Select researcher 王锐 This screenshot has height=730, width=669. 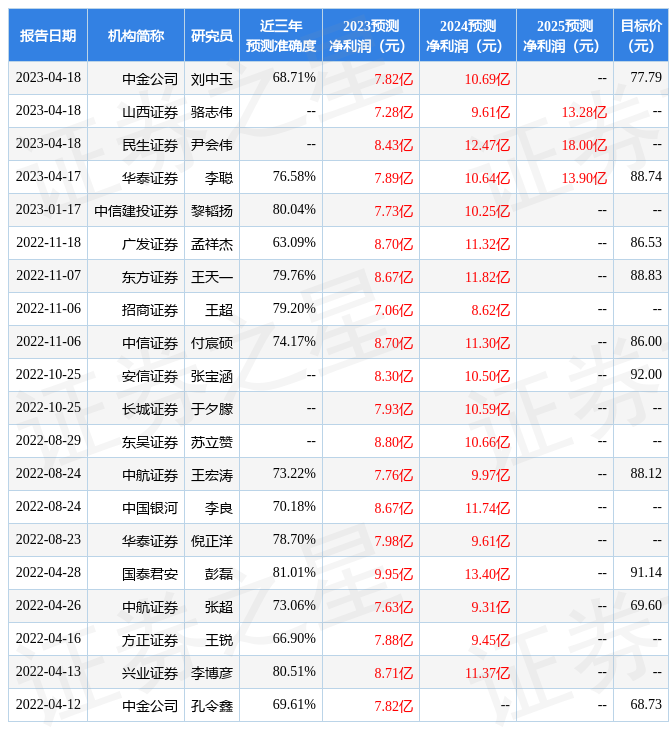coord(219,641)
